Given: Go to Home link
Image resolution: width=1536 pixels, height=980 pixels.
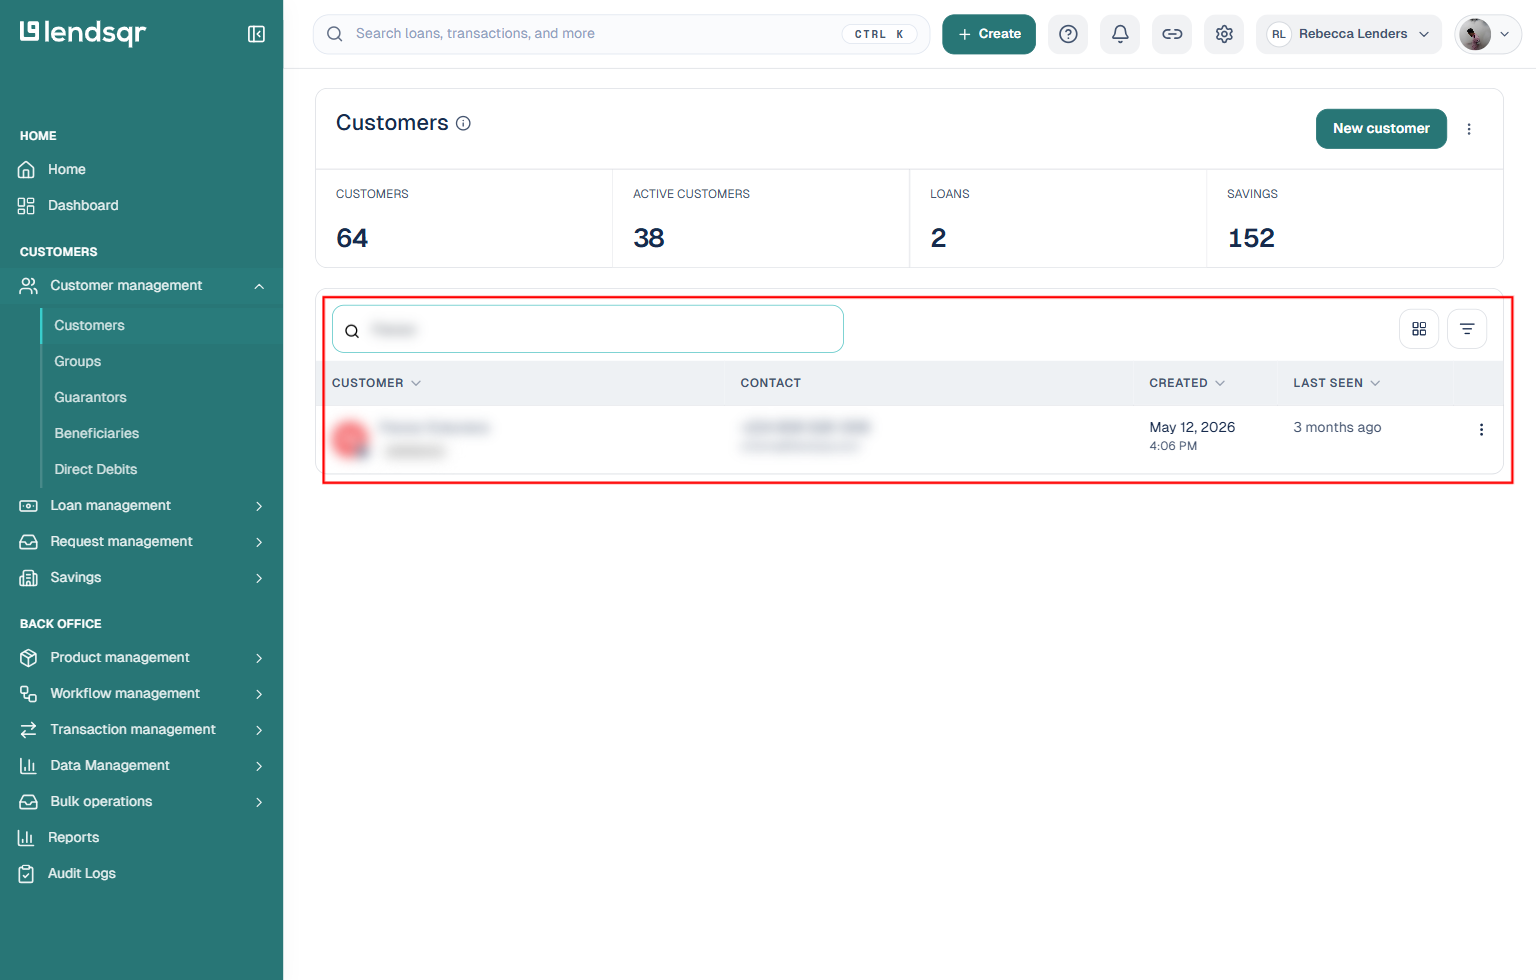Looking at the screenshot, I should point(67,170).
